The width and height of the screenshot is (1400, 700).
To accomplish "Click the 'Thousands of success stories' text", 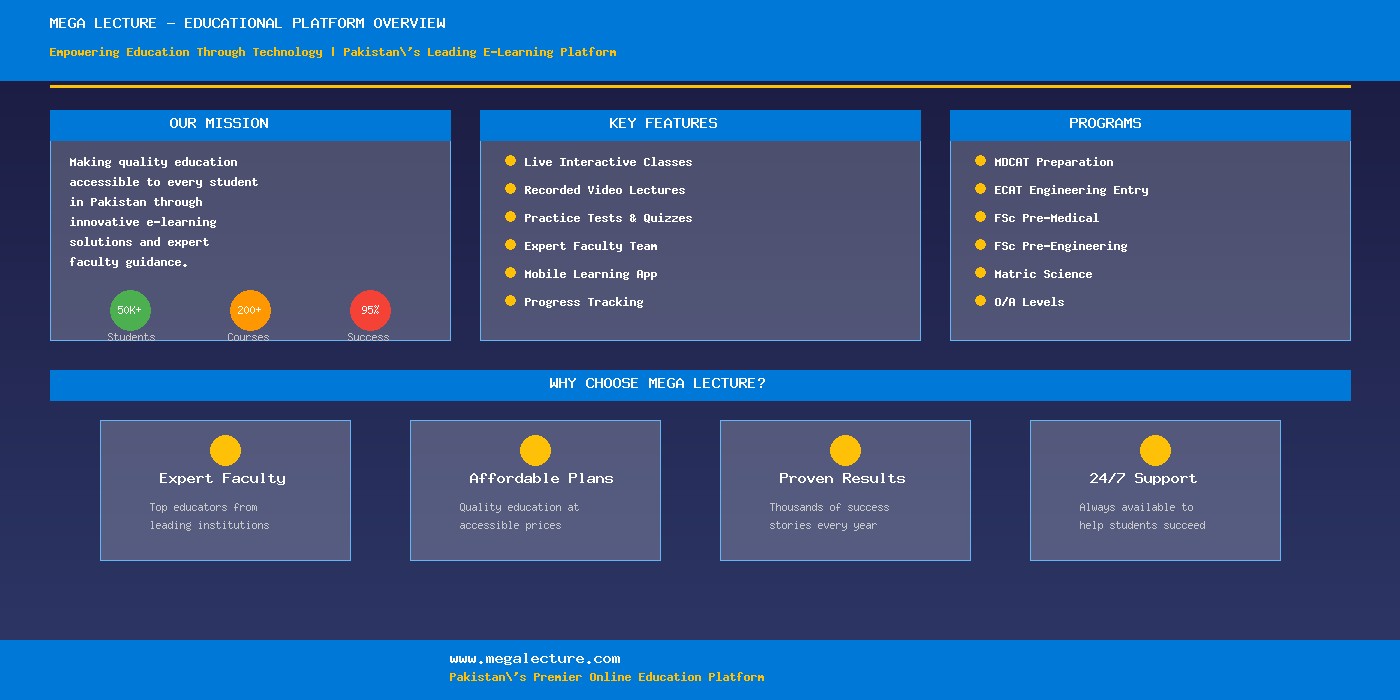I will [x=829, y=516].
